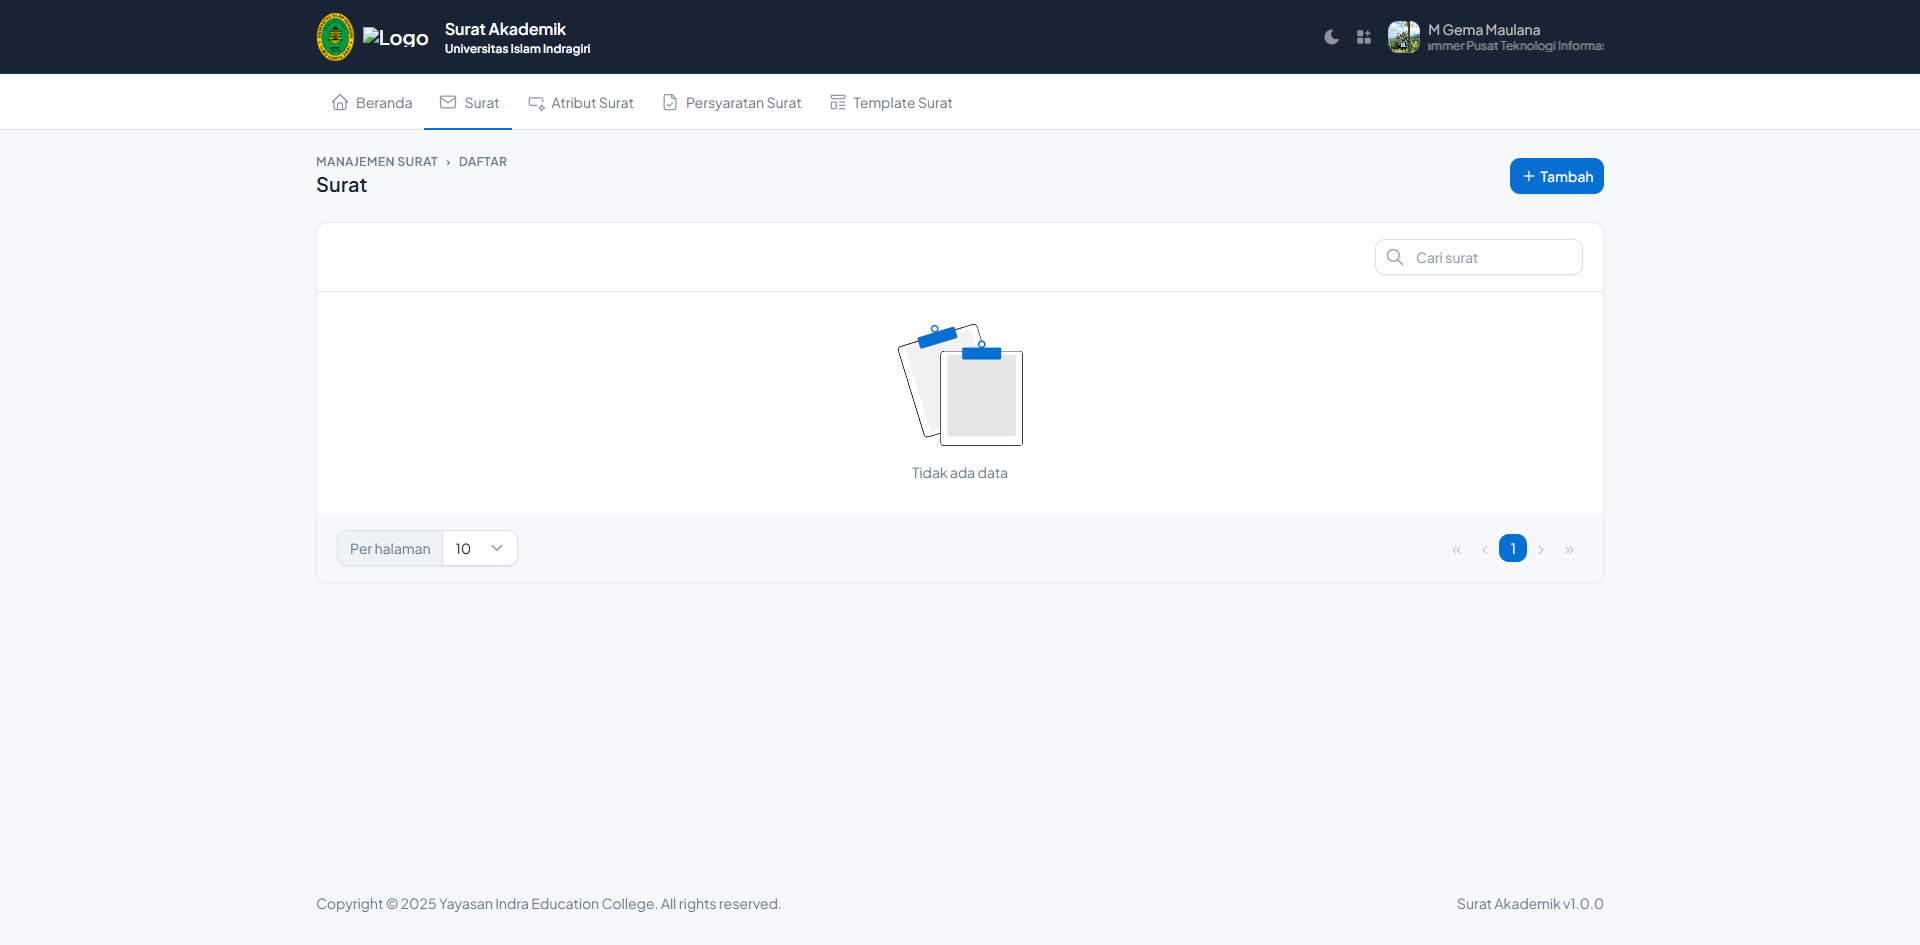Select the Surat tab
Screen dimensions: 1920x945
pyautogui.click(x=469, y=103)
